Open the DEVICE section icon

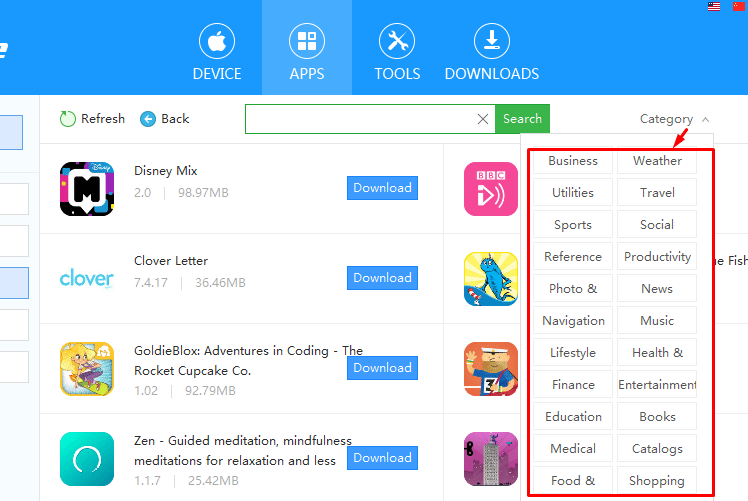217,41
